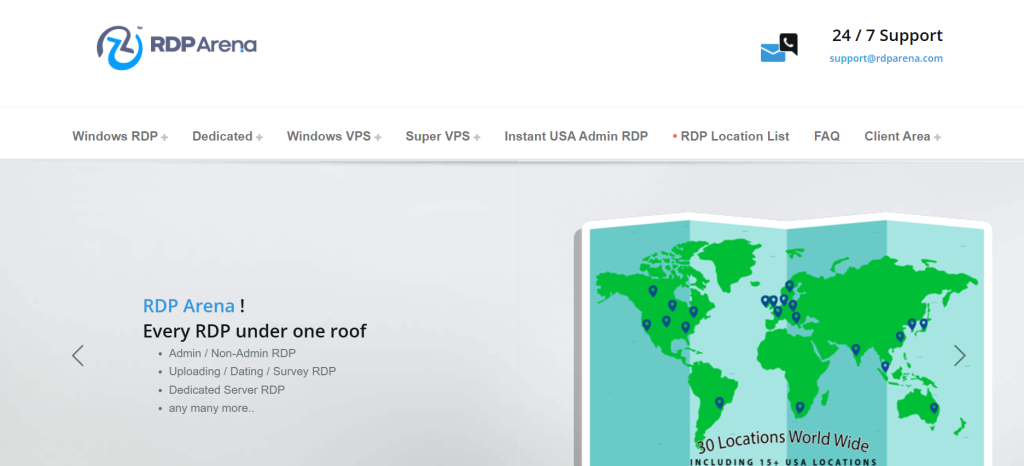The image size is (1024, 466).
Task: Select the Admin / Non-Admin RDP bullet
Action: pyautogui.click(x=232, y=353)
